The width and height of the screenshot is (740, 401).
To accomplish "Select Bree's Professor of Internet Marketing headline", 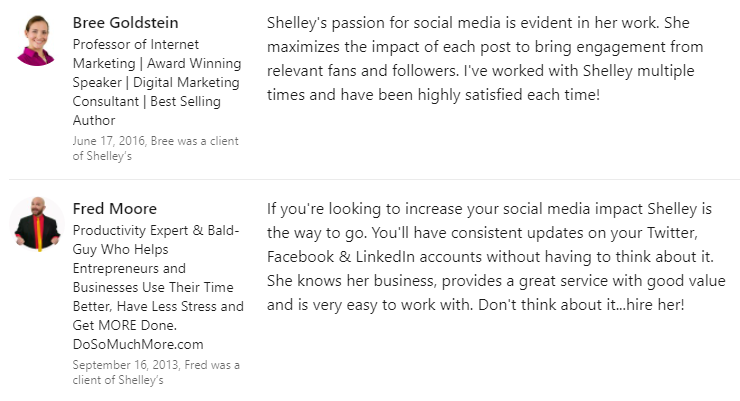I will tap(157, 82).
